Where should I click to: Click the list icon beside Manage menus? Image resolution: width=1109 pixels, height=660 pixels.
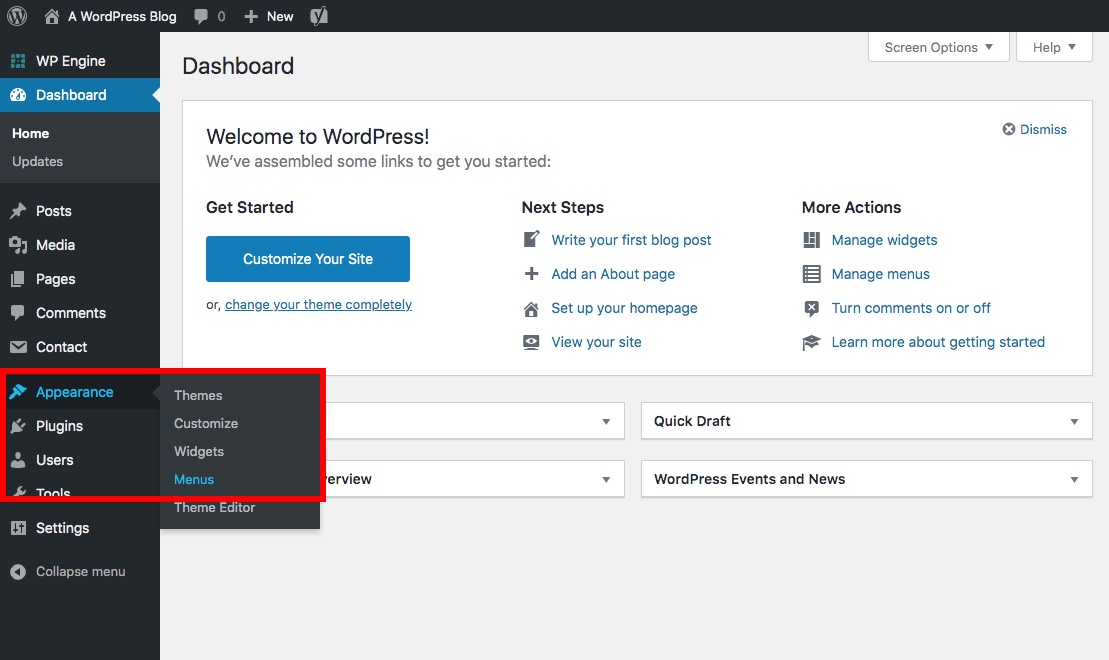[811, 274]
